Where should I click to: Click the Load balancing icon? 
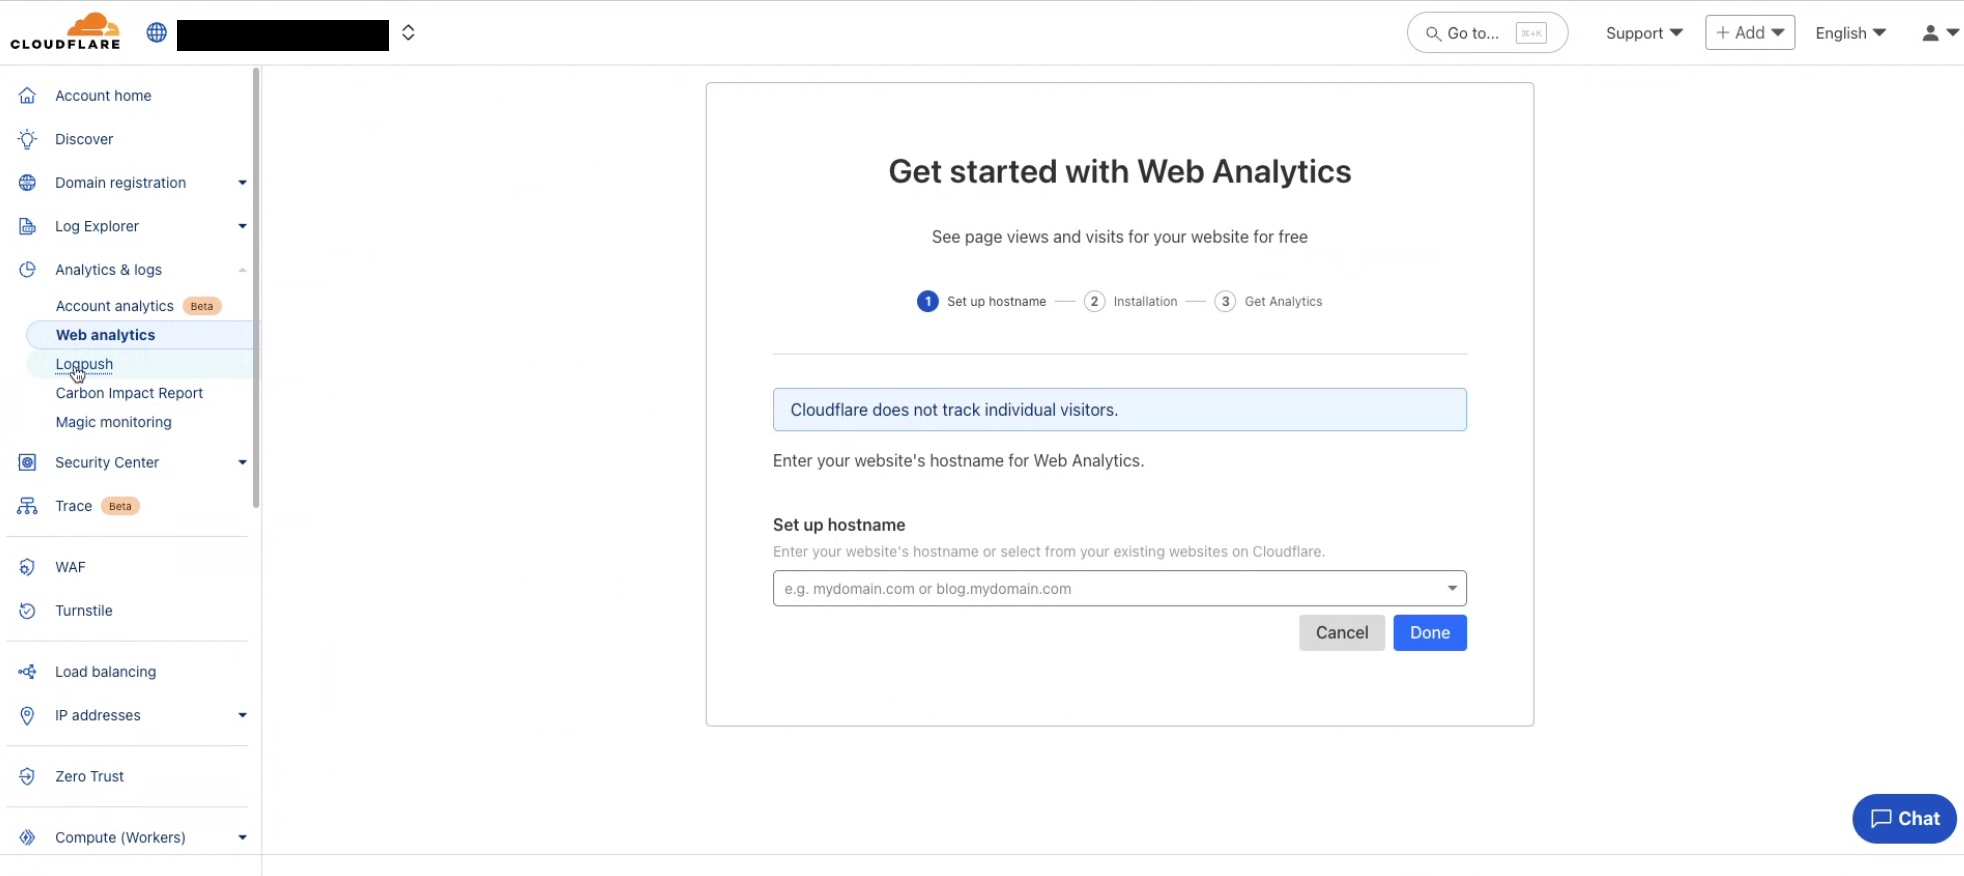pos(28,672)
